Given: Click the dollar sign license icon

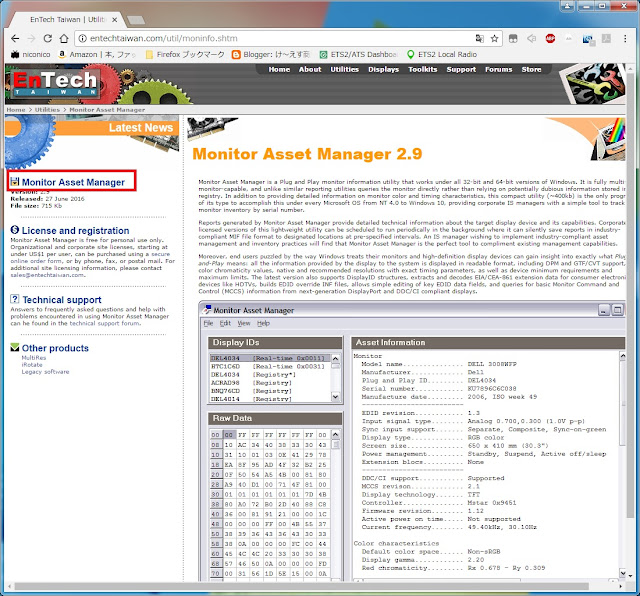Looking at the screenshot, I should coord(15,230).
